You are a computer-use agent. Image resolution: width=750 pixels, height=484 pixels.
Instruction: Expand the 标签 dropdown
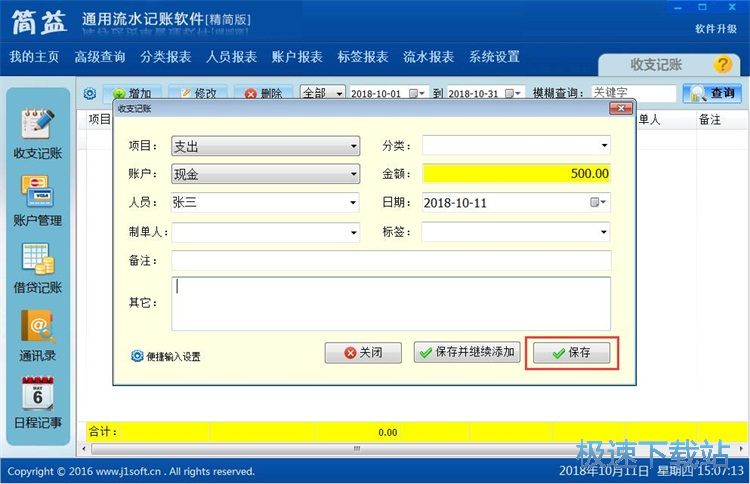point(604,232)
